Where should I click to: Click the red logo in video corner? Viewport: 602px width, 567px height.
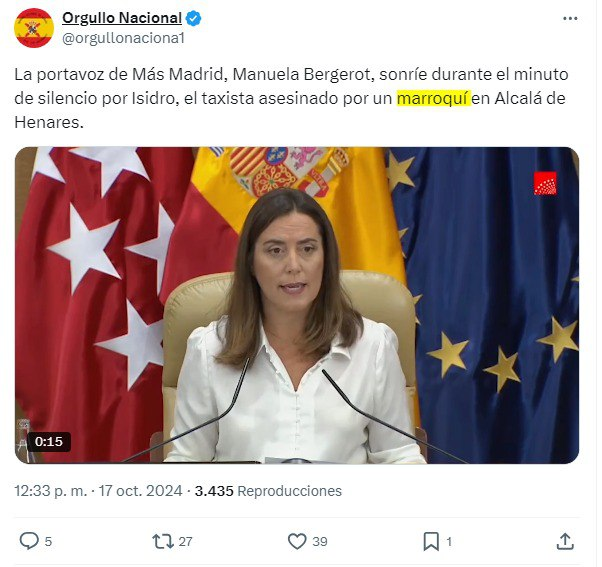click(545, 183)
